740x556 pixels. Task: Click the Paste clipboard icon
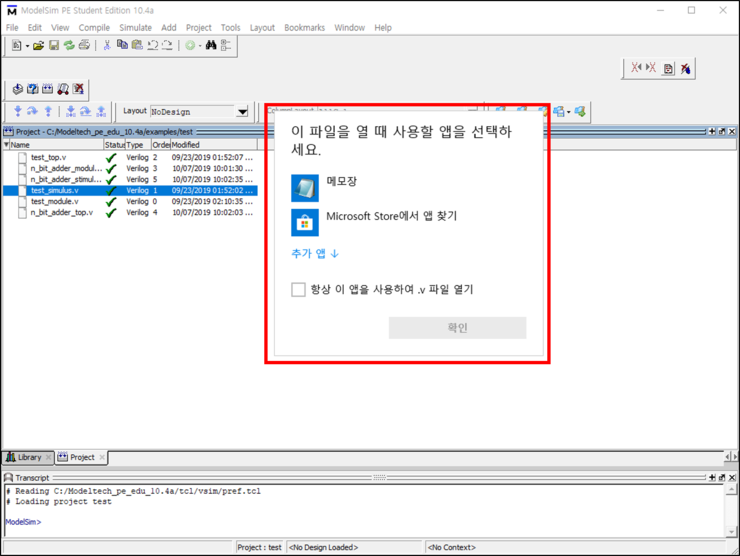tap(137, 45)
